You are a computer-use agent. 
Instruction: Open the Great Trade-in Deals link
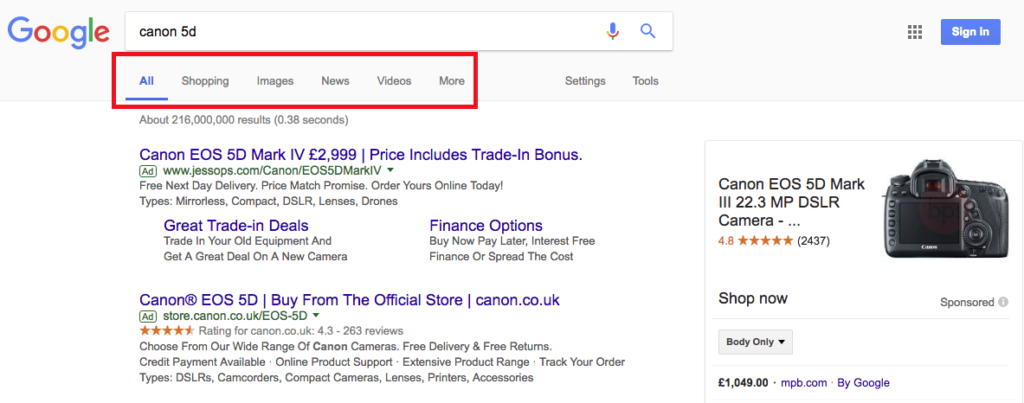point(236,226)
